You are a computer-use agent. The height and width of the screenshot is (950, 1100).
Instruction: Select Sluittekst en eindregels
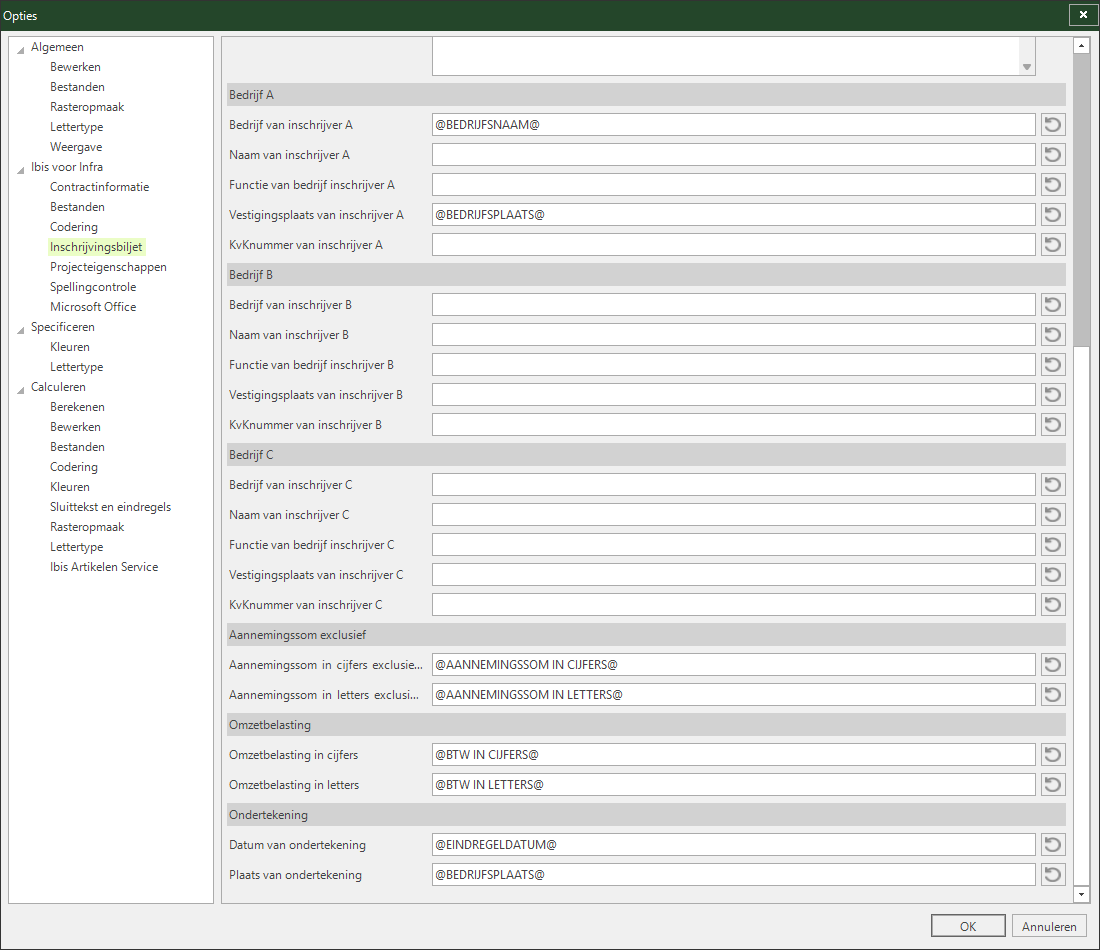pos(110,507)
